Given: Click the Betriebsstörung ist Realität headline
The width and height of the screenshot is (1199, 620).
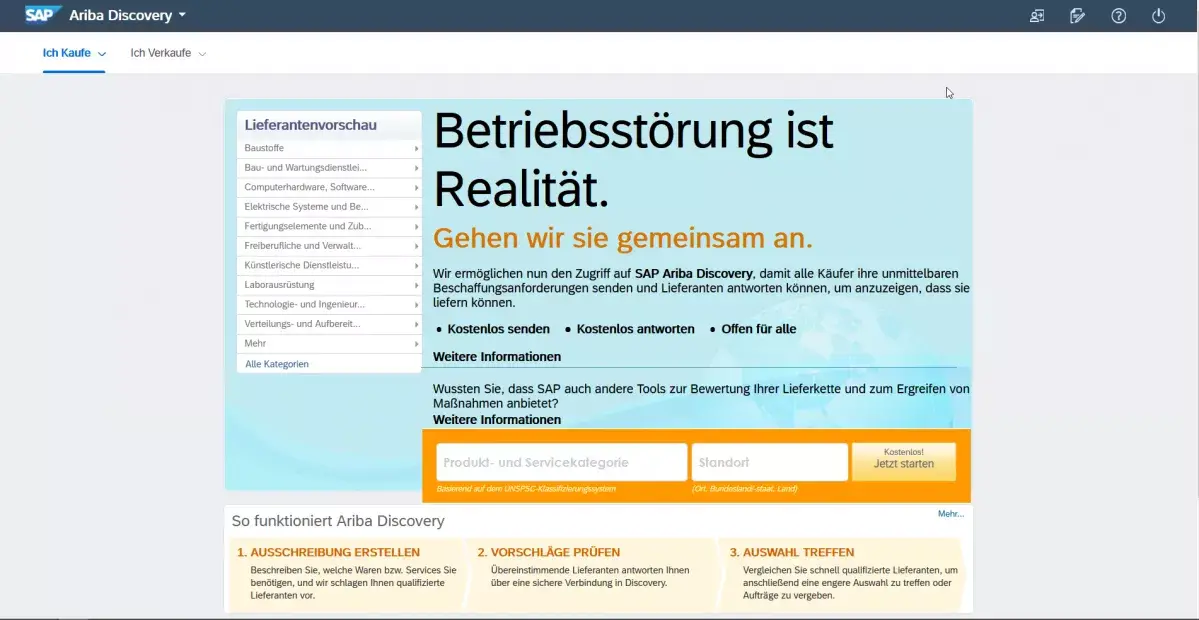Looking at the screenshot, I should click(633, 160).
